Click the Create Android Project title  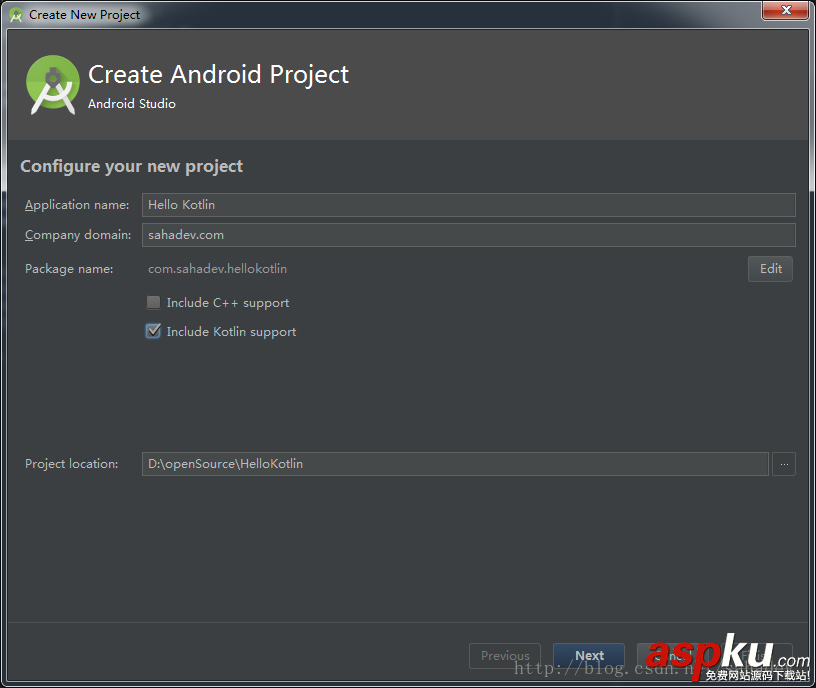pos(219,74)
